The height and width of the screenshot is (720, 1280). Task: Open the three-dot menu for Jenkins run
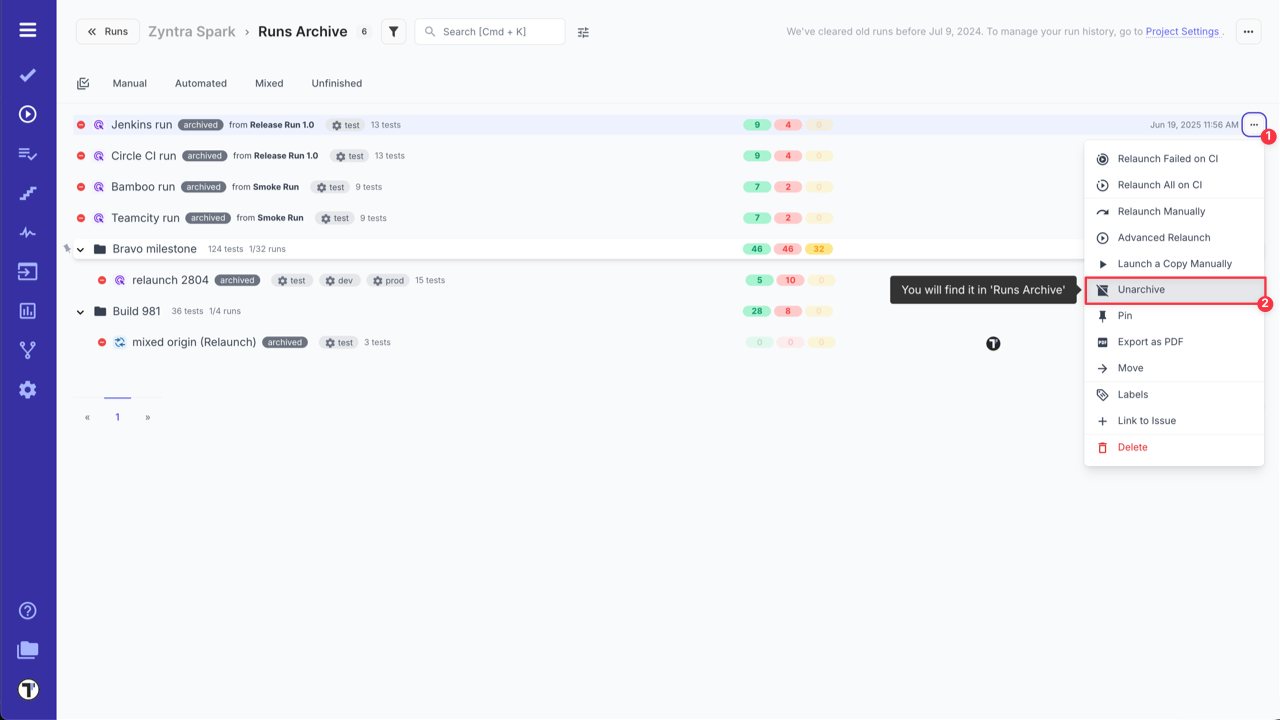tap(1253, 124)
